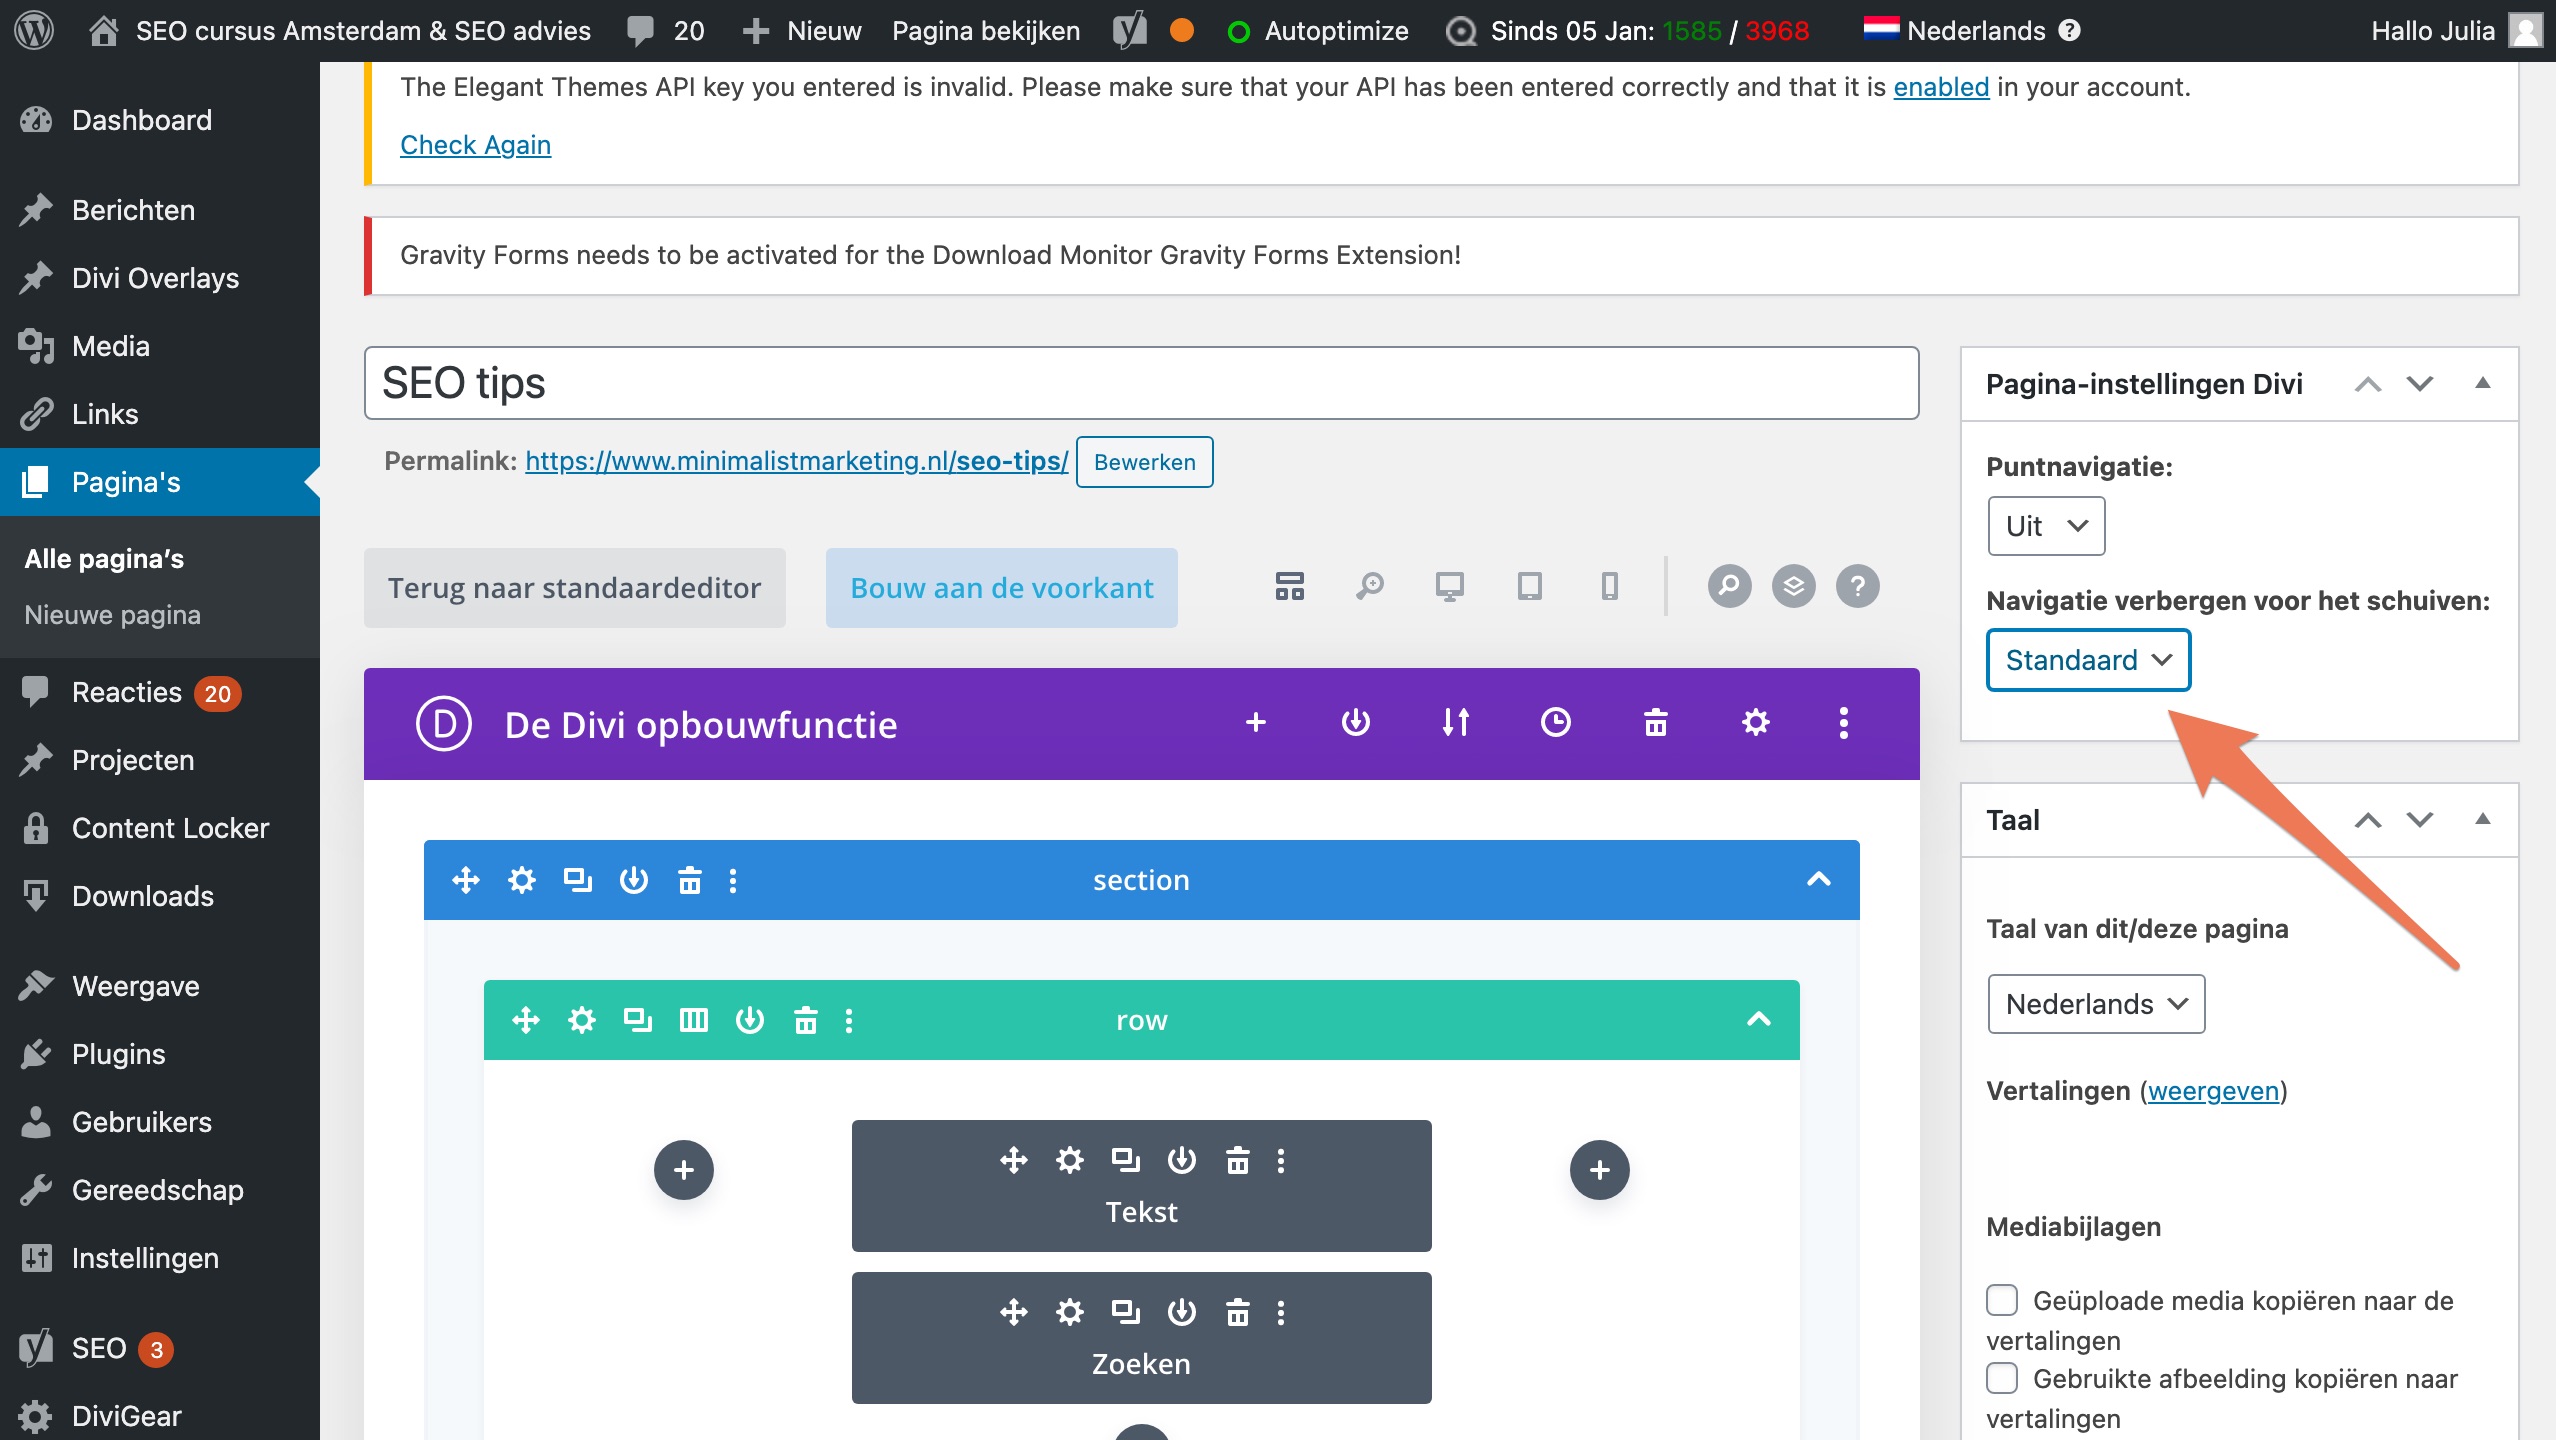Open Navigatie verbergen Standaard dropdown

pyautogui.click(x=2088, y=660)
